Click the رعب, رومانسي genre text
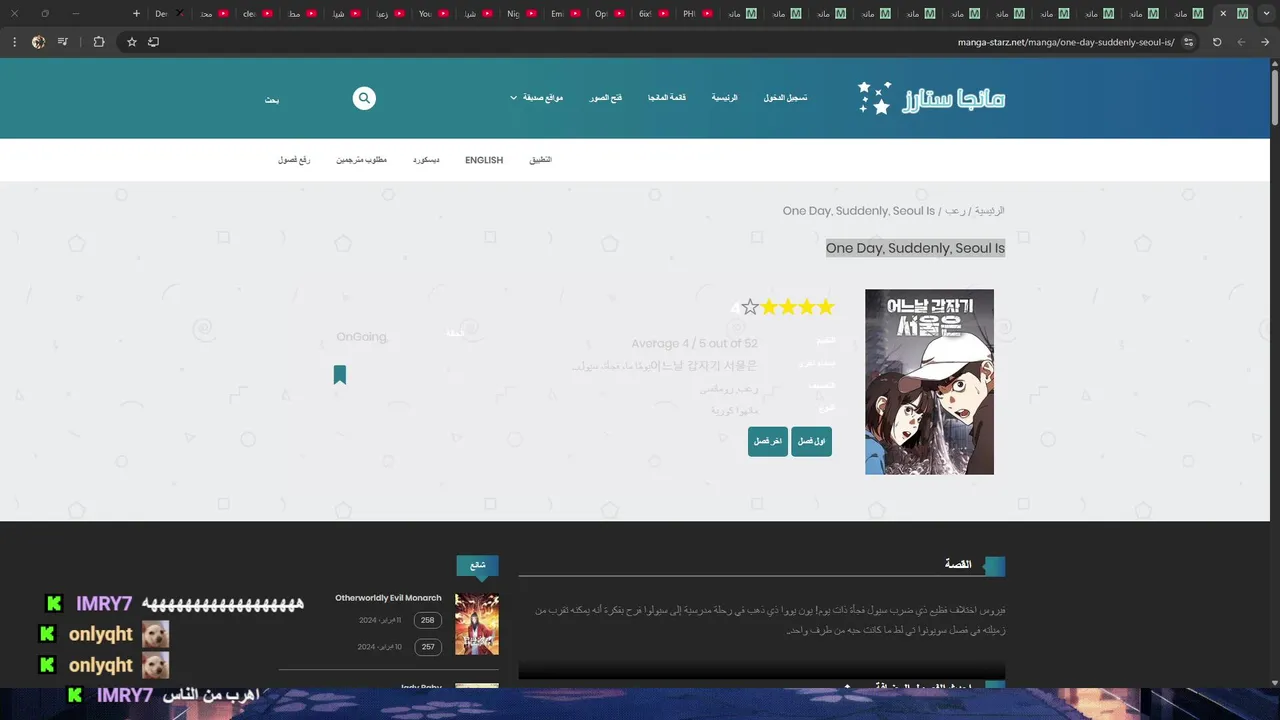This screenshot has width=1280, height=720. 729,388
